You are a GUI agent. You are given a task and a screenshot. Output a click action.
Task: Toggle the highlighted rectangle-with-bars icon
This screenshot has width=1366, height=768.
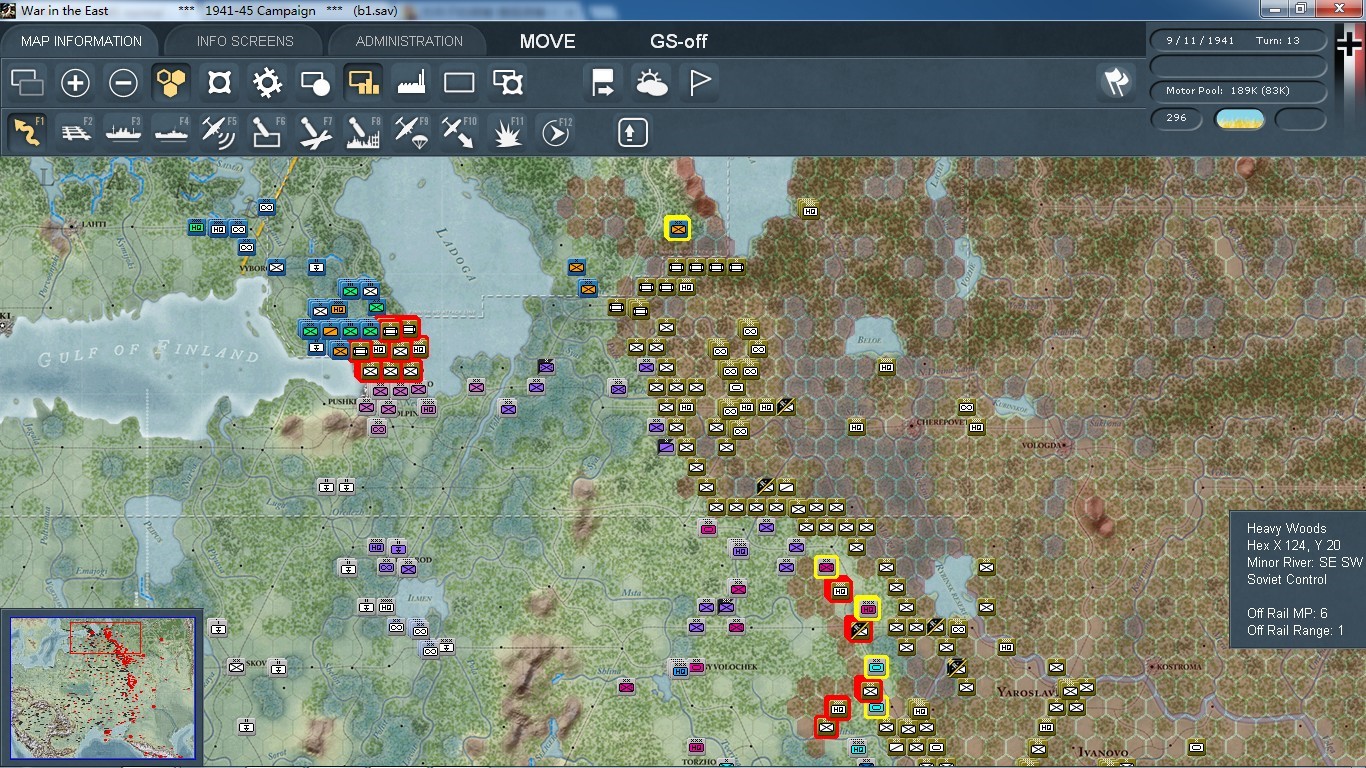pos(363,83)
